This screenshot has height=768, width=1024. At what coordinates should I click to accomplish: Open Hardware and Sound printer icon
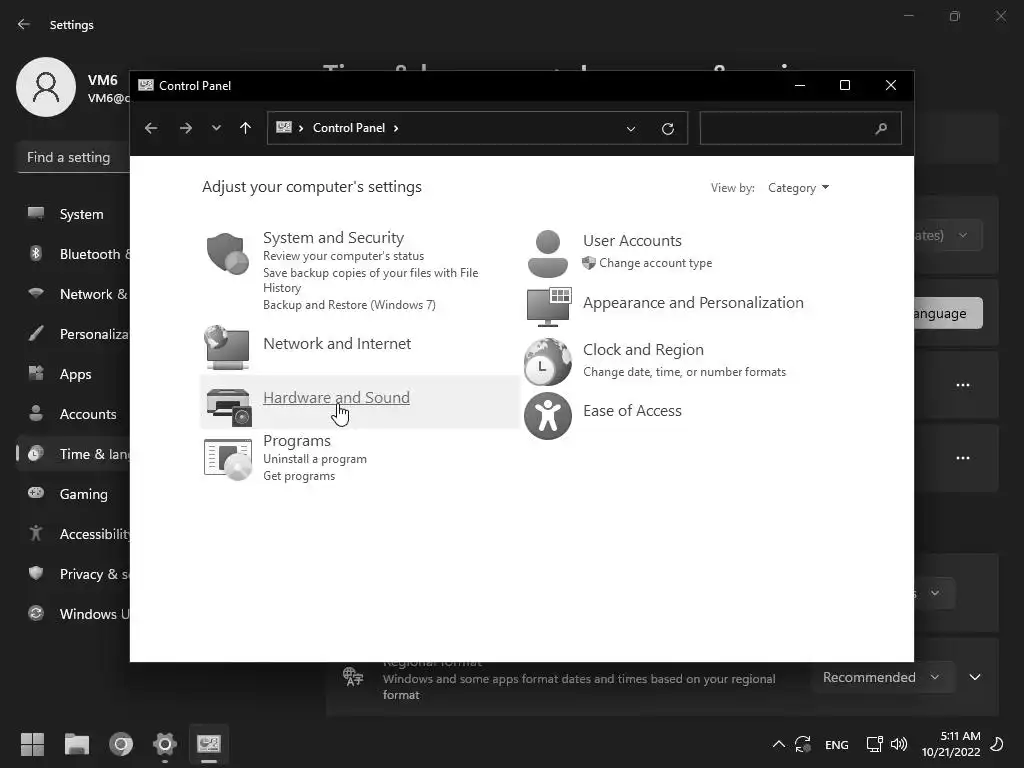pyautogui.click(x=229, y=406)
